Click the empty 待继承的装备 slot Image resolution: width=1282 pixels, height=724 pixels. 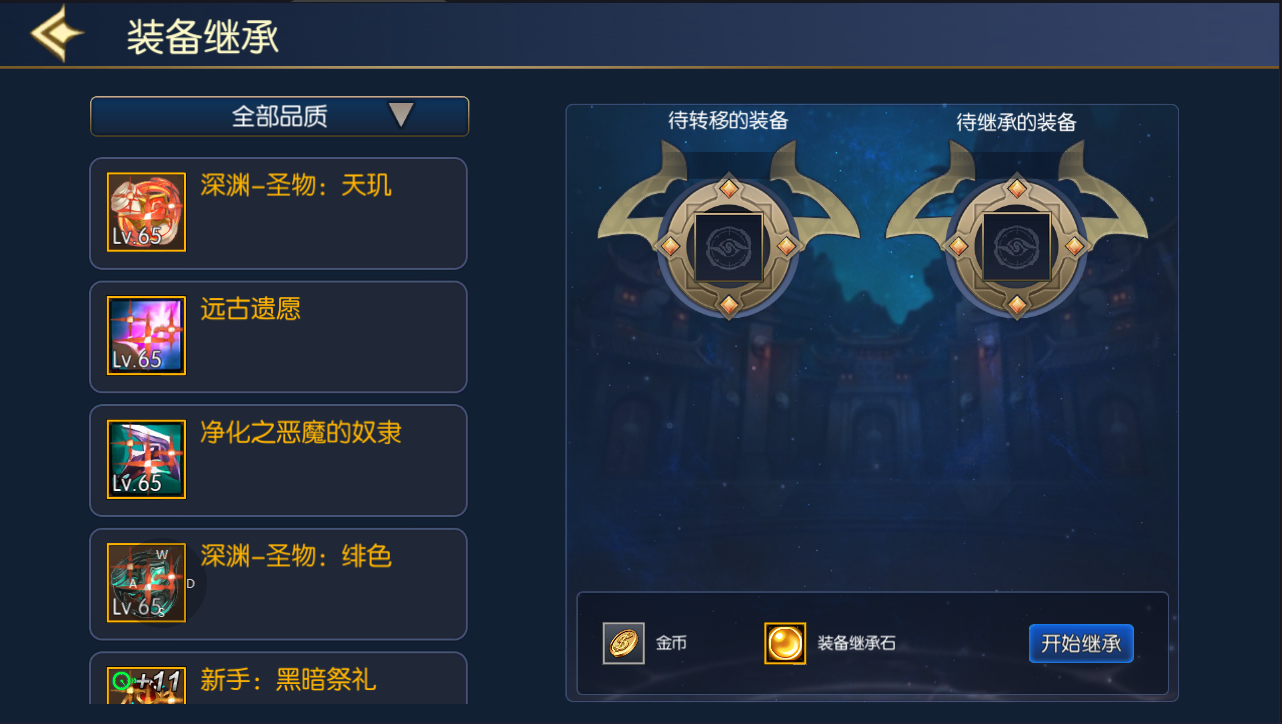pos(1016,246)
